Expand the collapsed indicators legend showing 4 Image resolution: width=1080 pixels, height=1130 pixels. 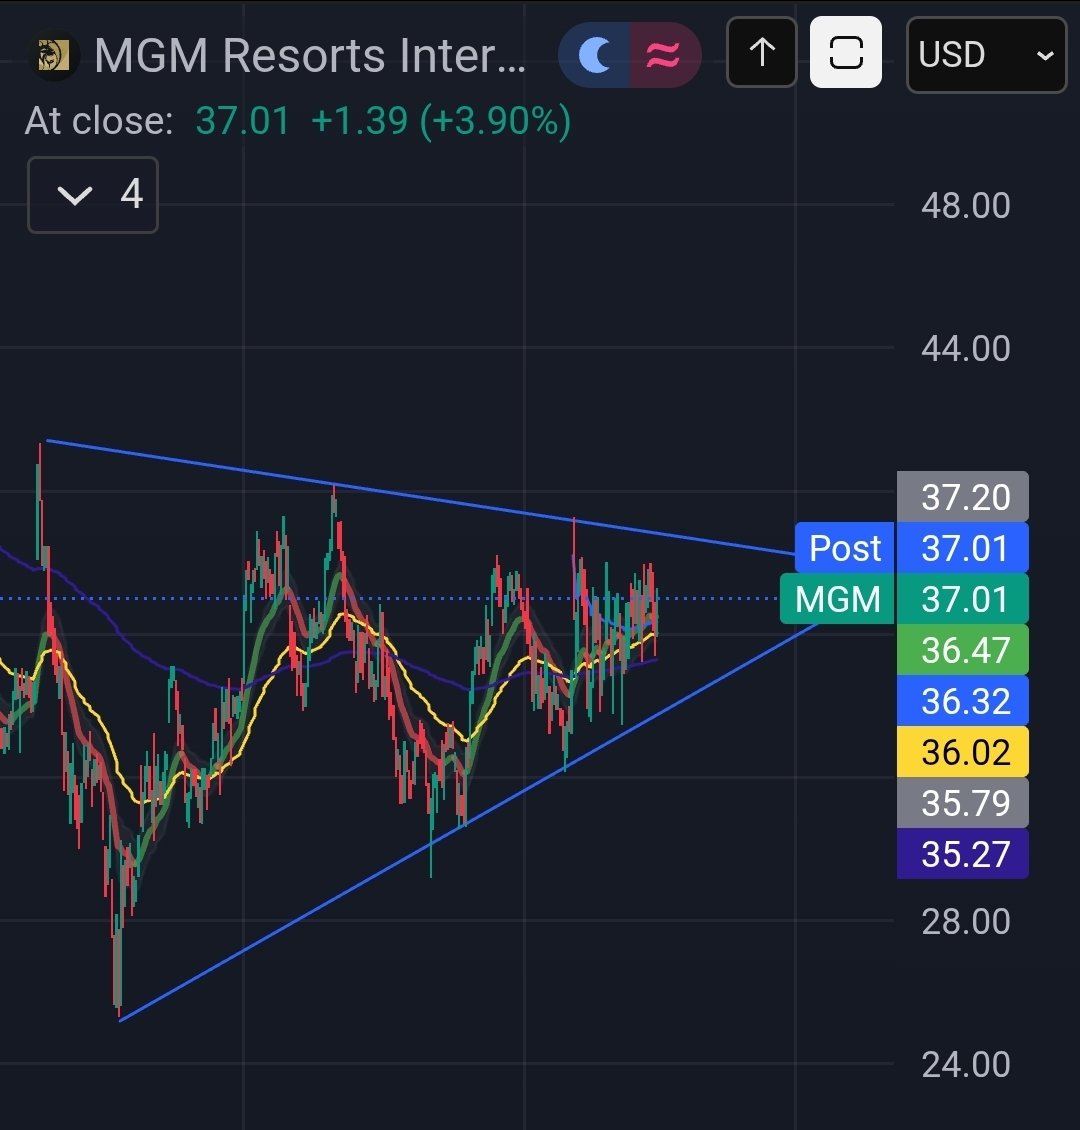(x=93, y=195)
